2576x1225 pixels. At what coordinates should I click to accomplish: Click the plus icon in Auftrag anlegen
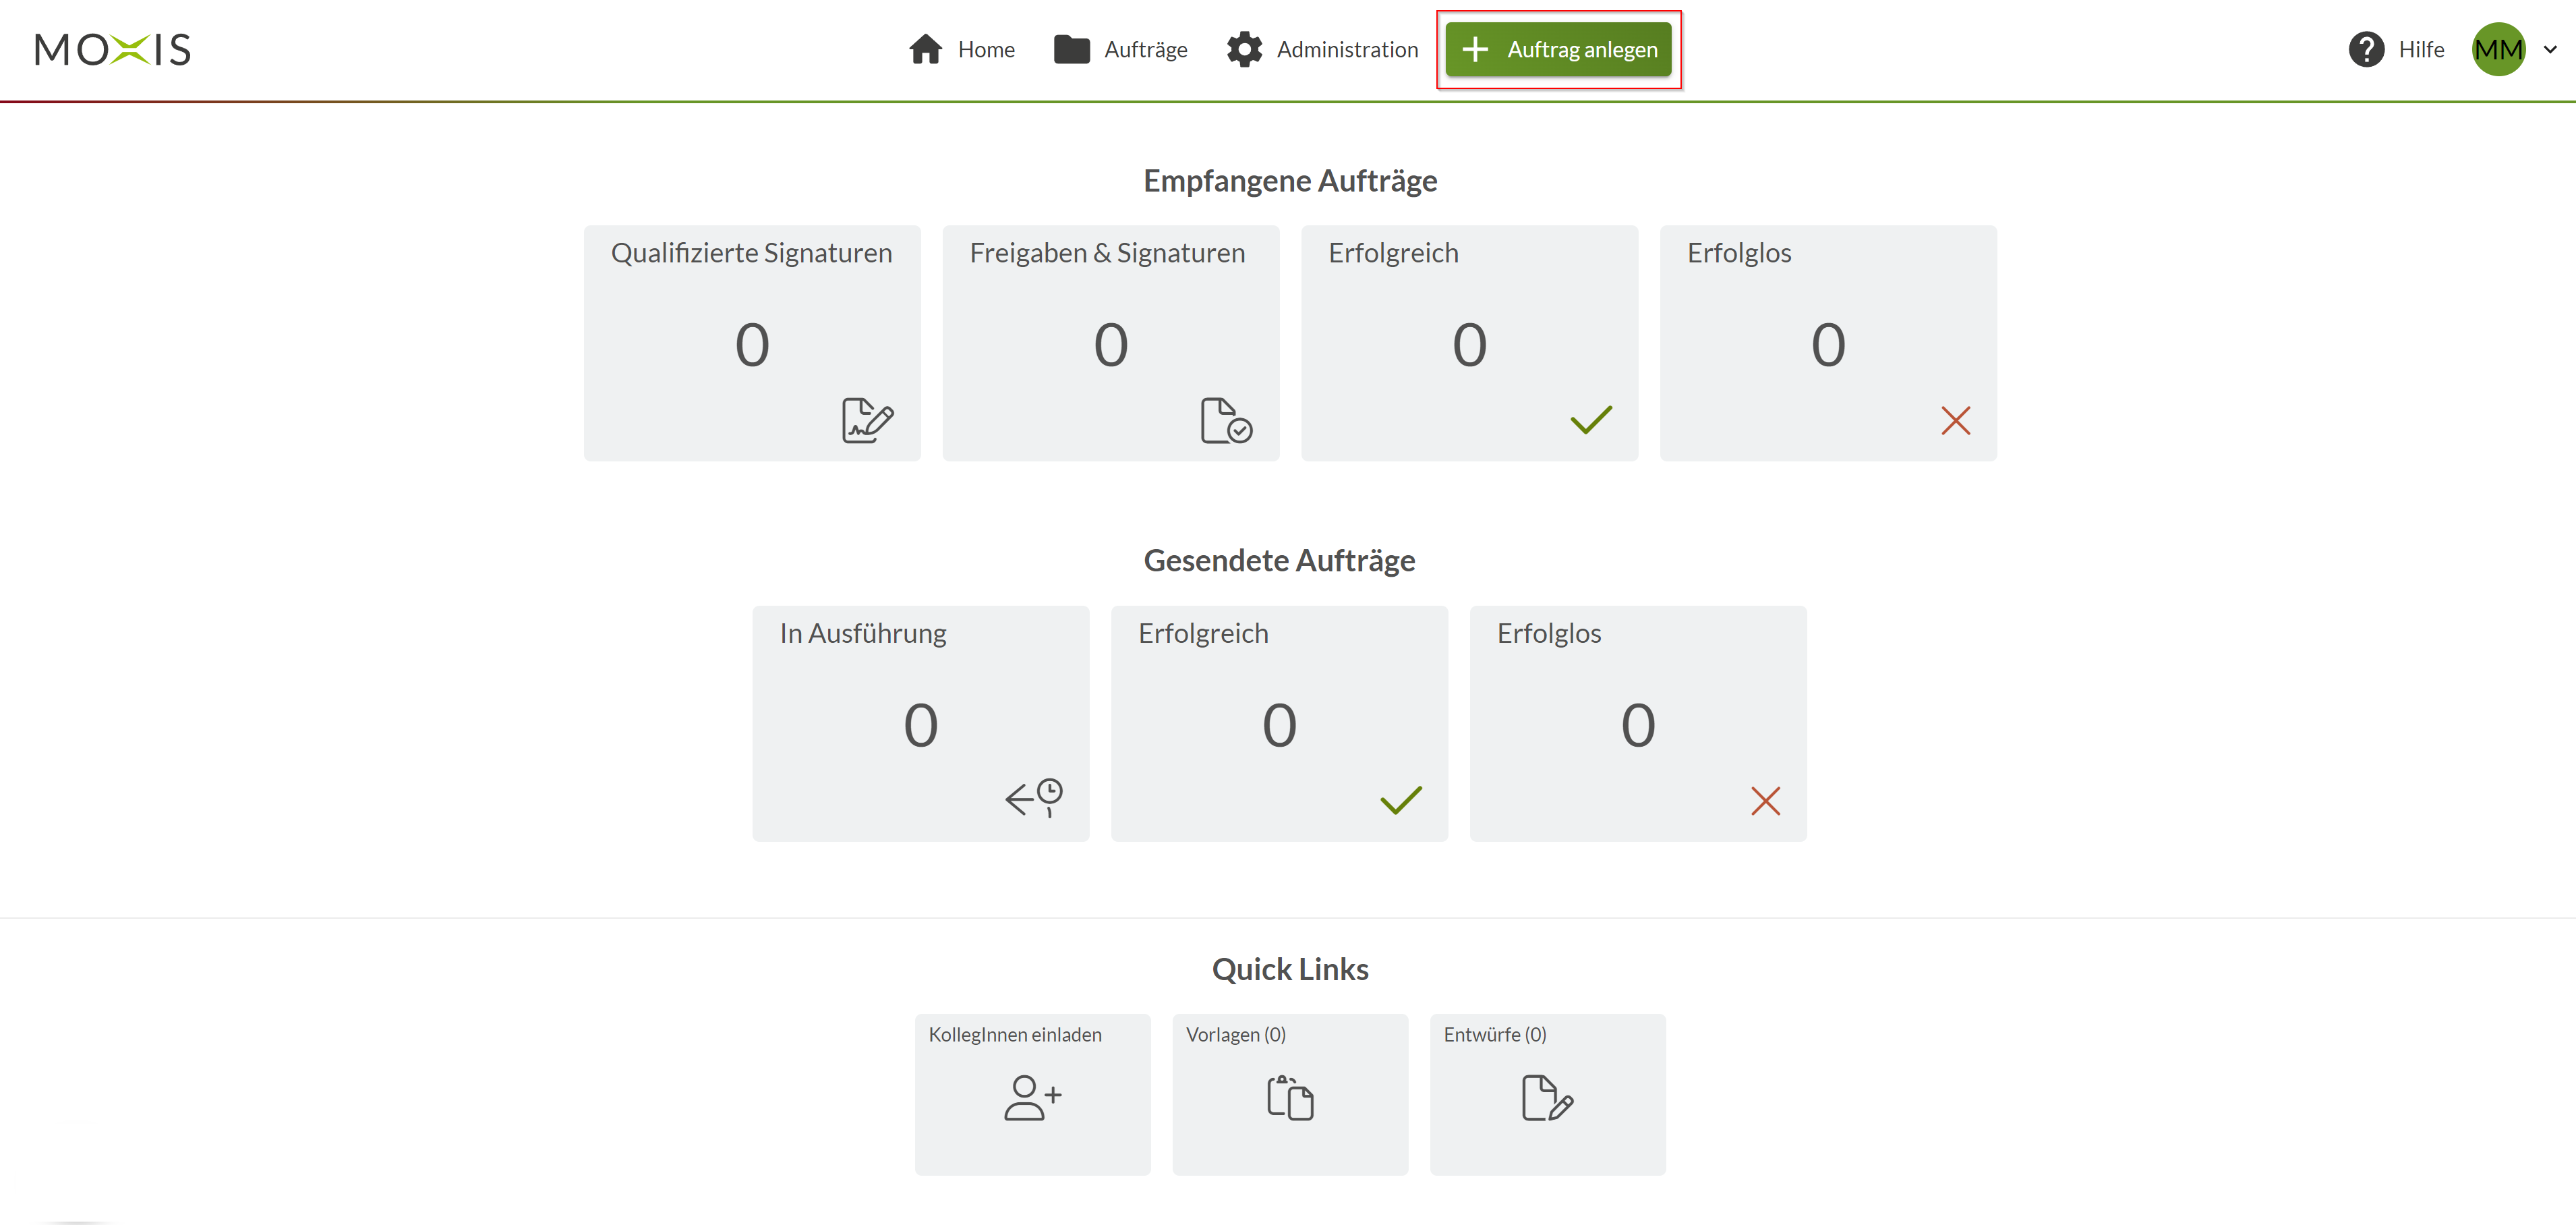click(1476, 49)
